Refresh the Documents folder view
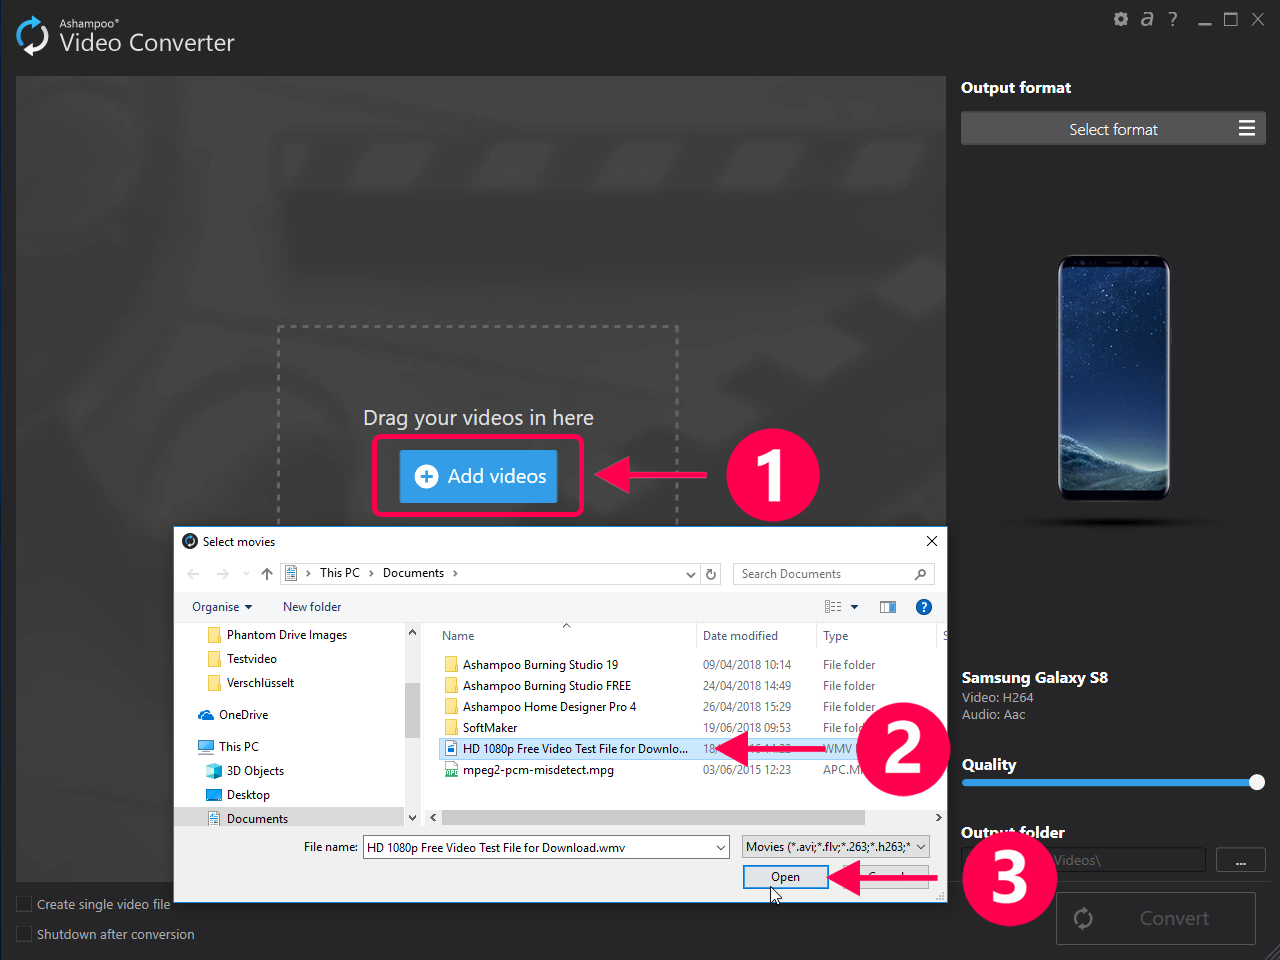 pyautogui.click(x=711, y=574)
